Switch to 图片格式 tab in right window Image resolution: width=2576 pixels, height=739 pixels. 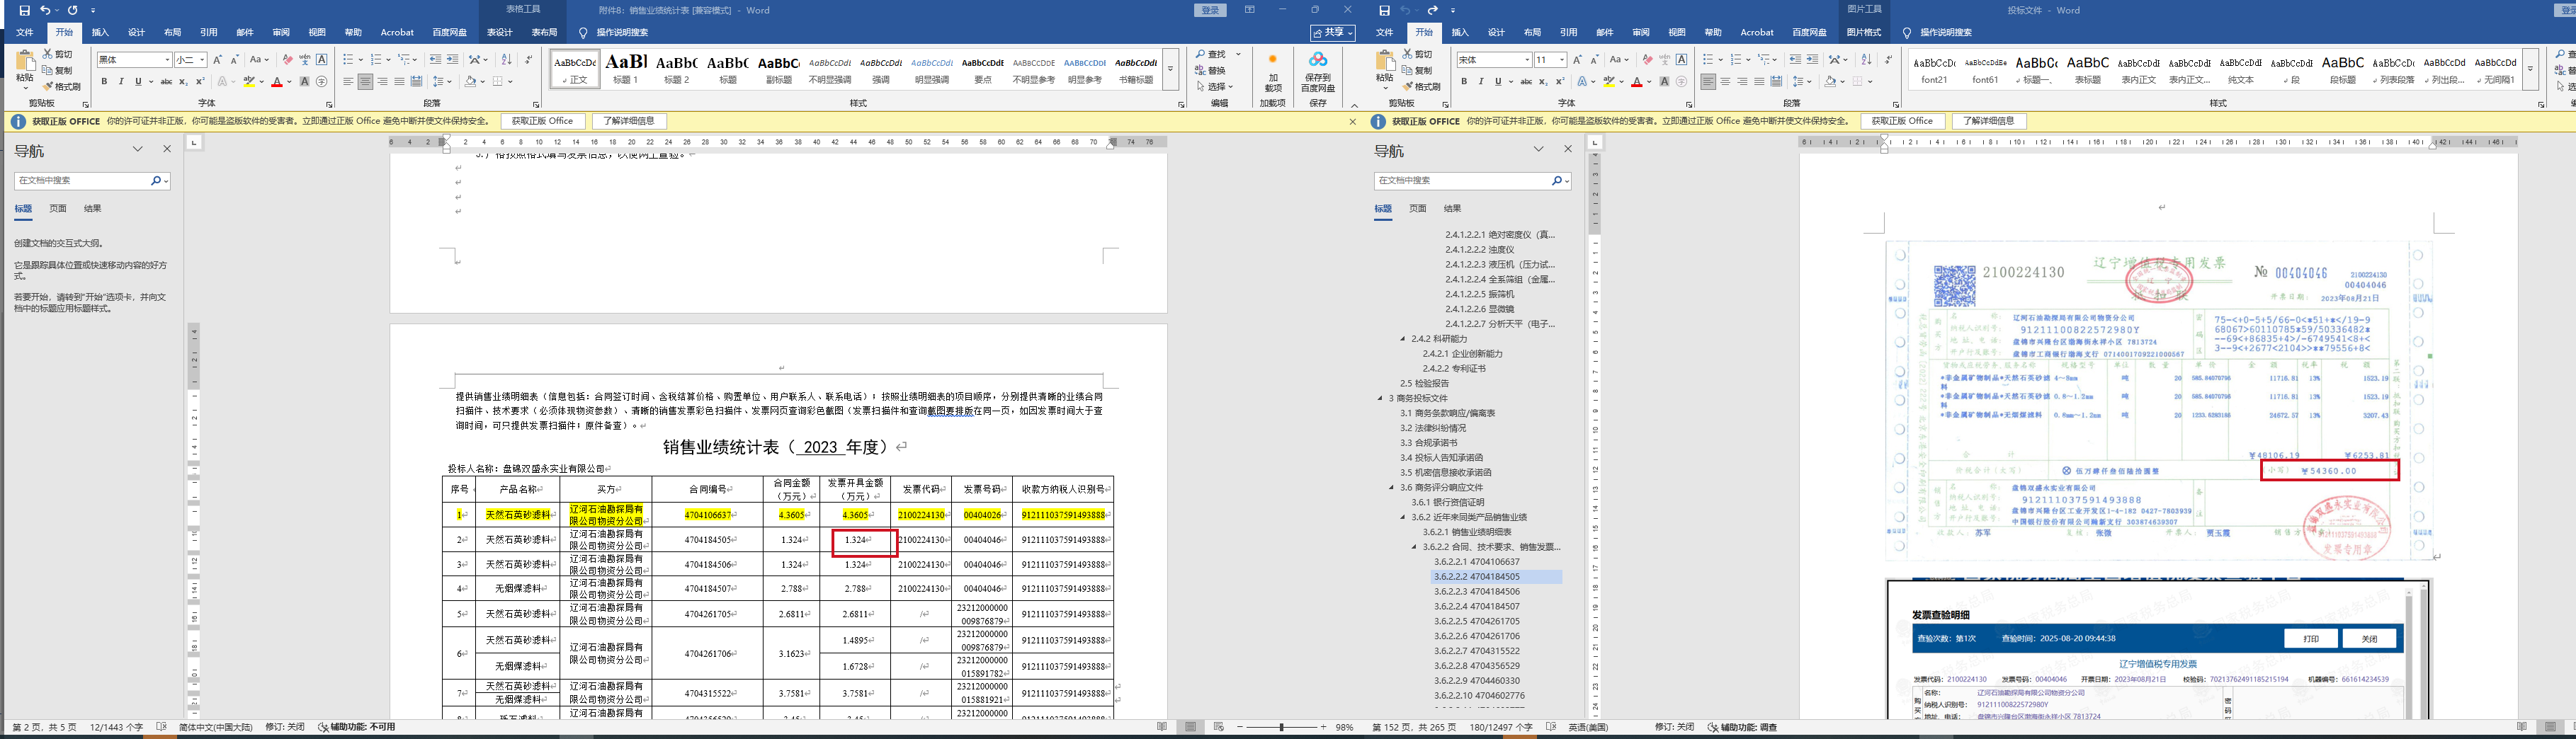1863,32
